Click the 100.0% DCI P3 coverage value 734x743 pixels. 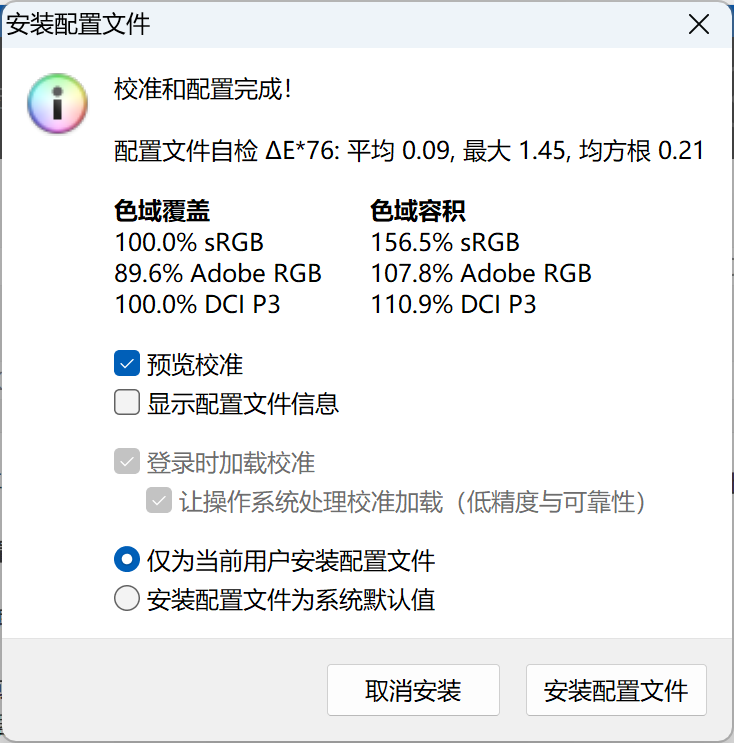[197, 304]
